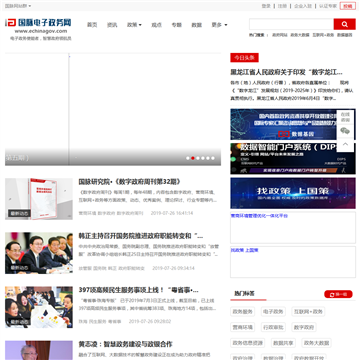Open 在线咨询 in the floating sidebar
The width and height of the screenshot is (360, 360).
point(345,117)
